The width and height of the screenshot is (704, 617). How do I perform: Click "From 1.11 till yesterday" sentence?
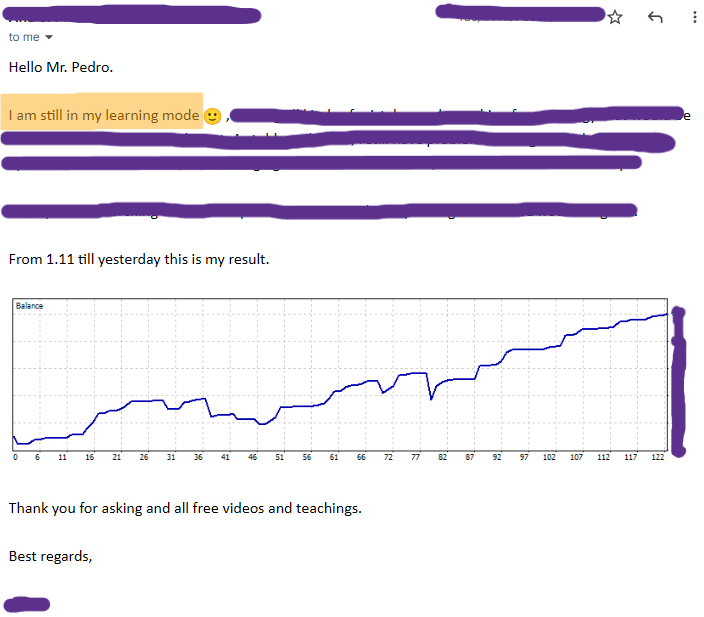click(138, 259)
